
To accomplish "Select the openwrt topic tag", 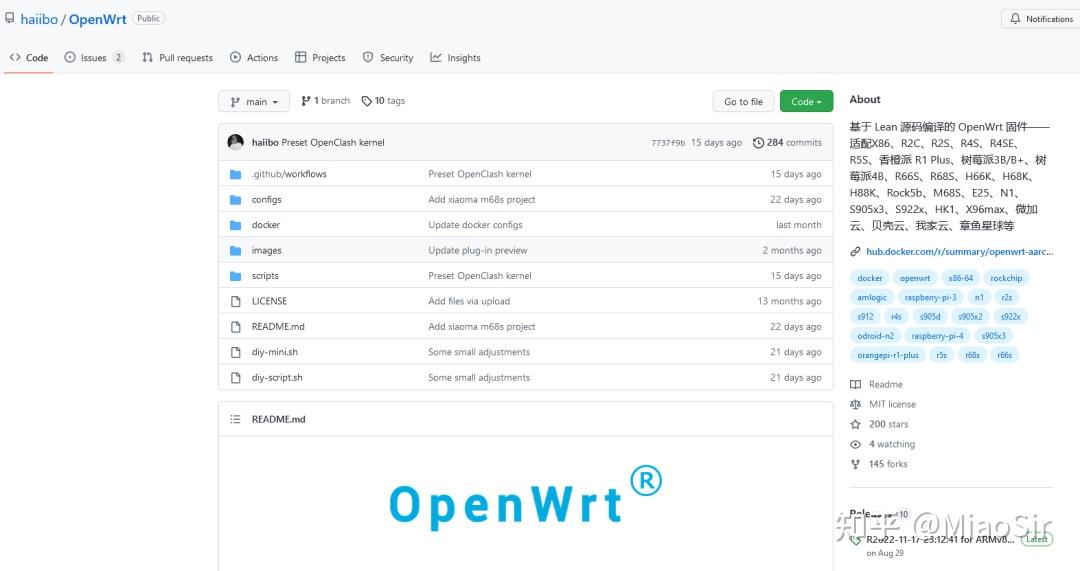I will click(915, 278).
